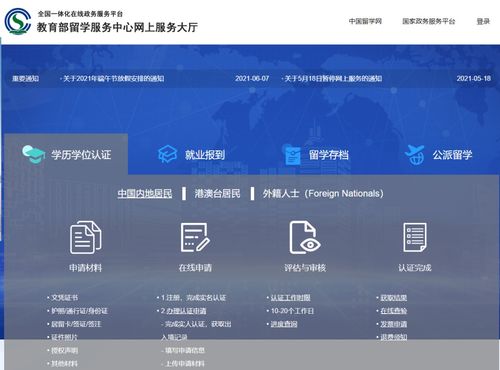Click the 申请材料 documents icon
This screenshot has width=500, height=370.
pyautogui.click(x=86, y=238)
